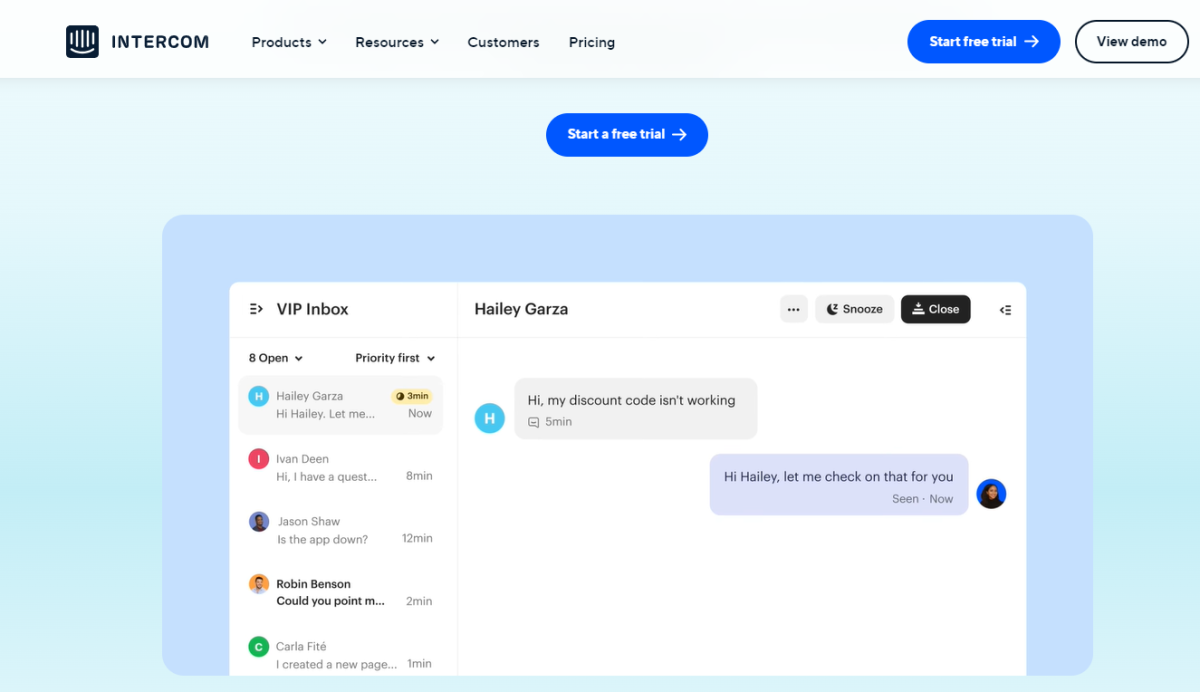Click Ivan Deen's red avatar

coord(258,458)
